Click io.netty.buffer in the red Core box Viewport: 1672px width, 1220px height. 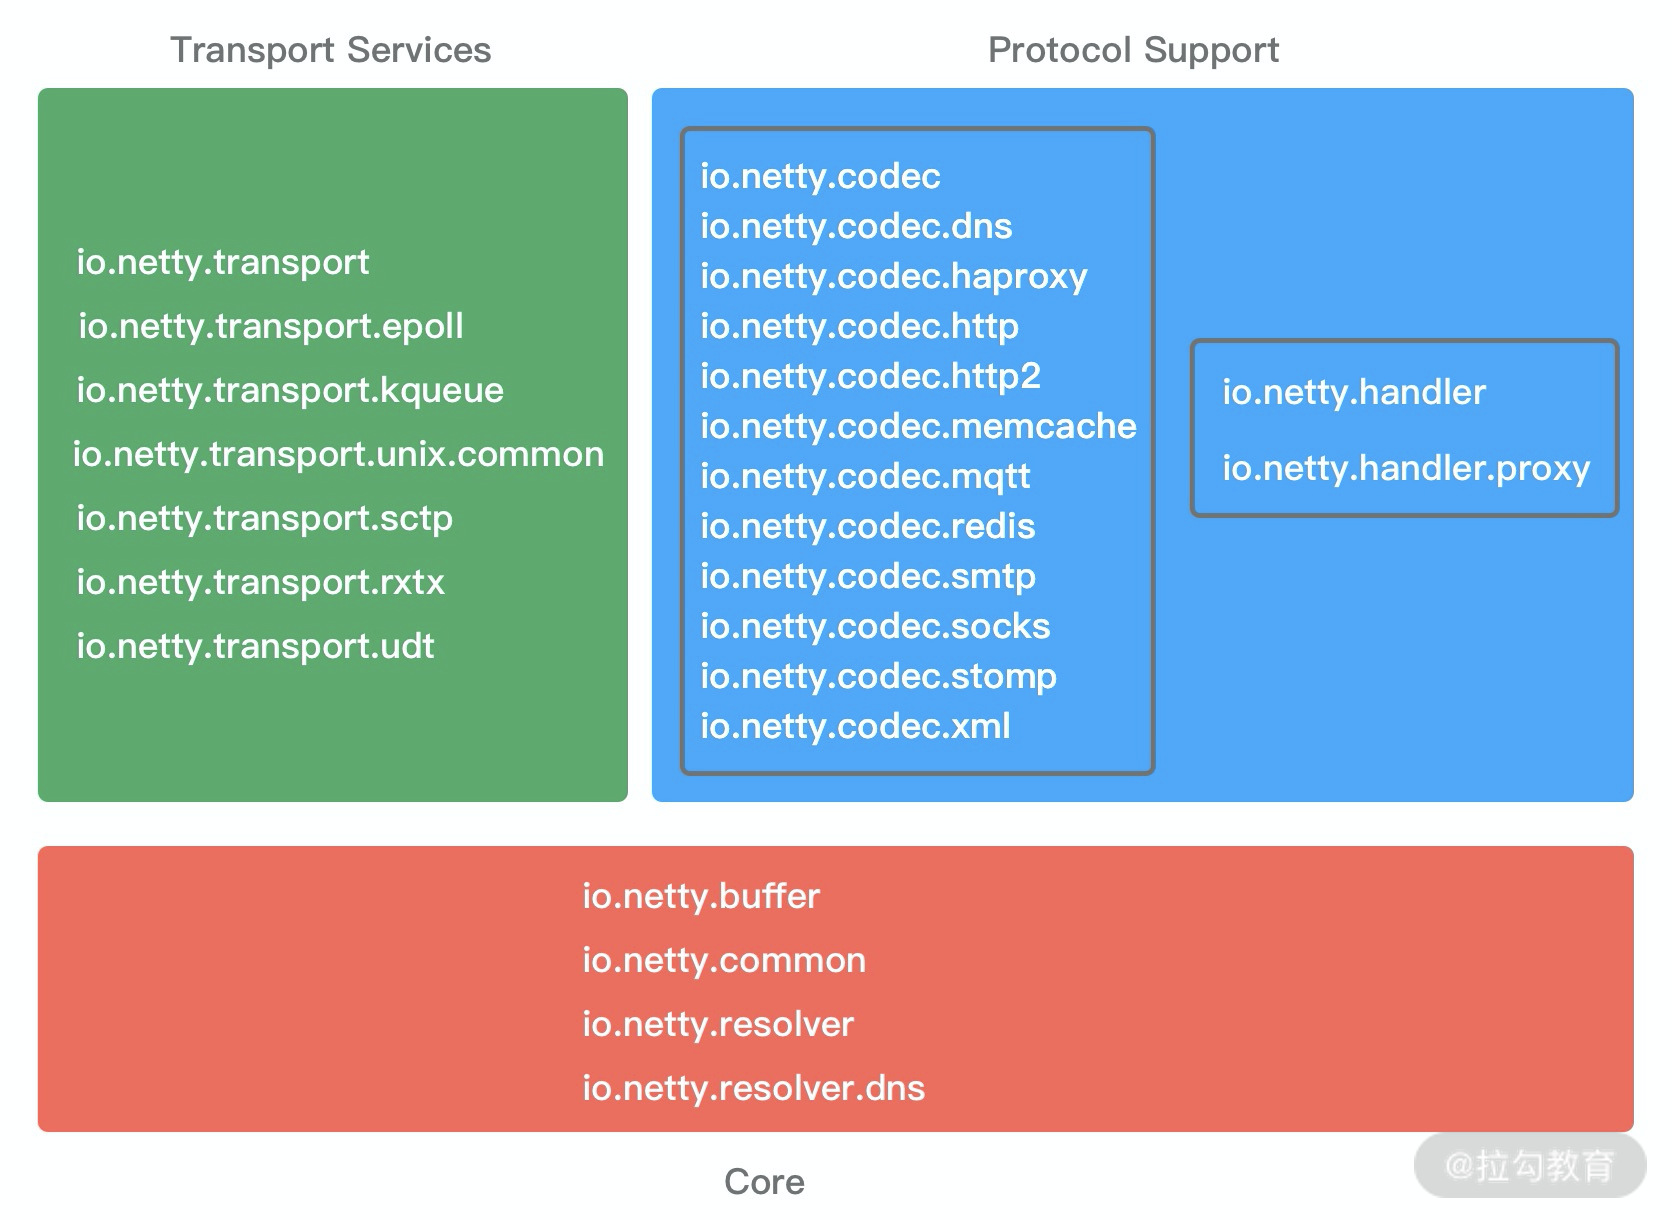(701, 896)
